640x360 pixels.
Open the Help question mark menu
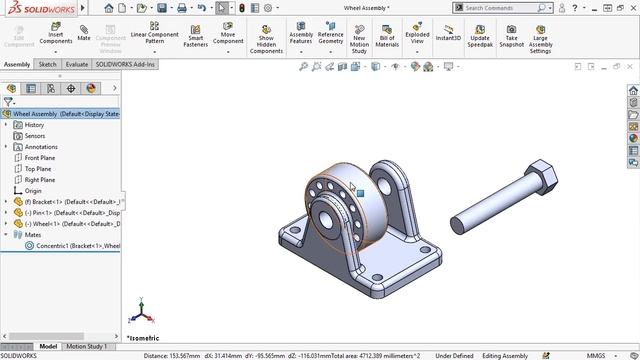click(x=575, y=8)
